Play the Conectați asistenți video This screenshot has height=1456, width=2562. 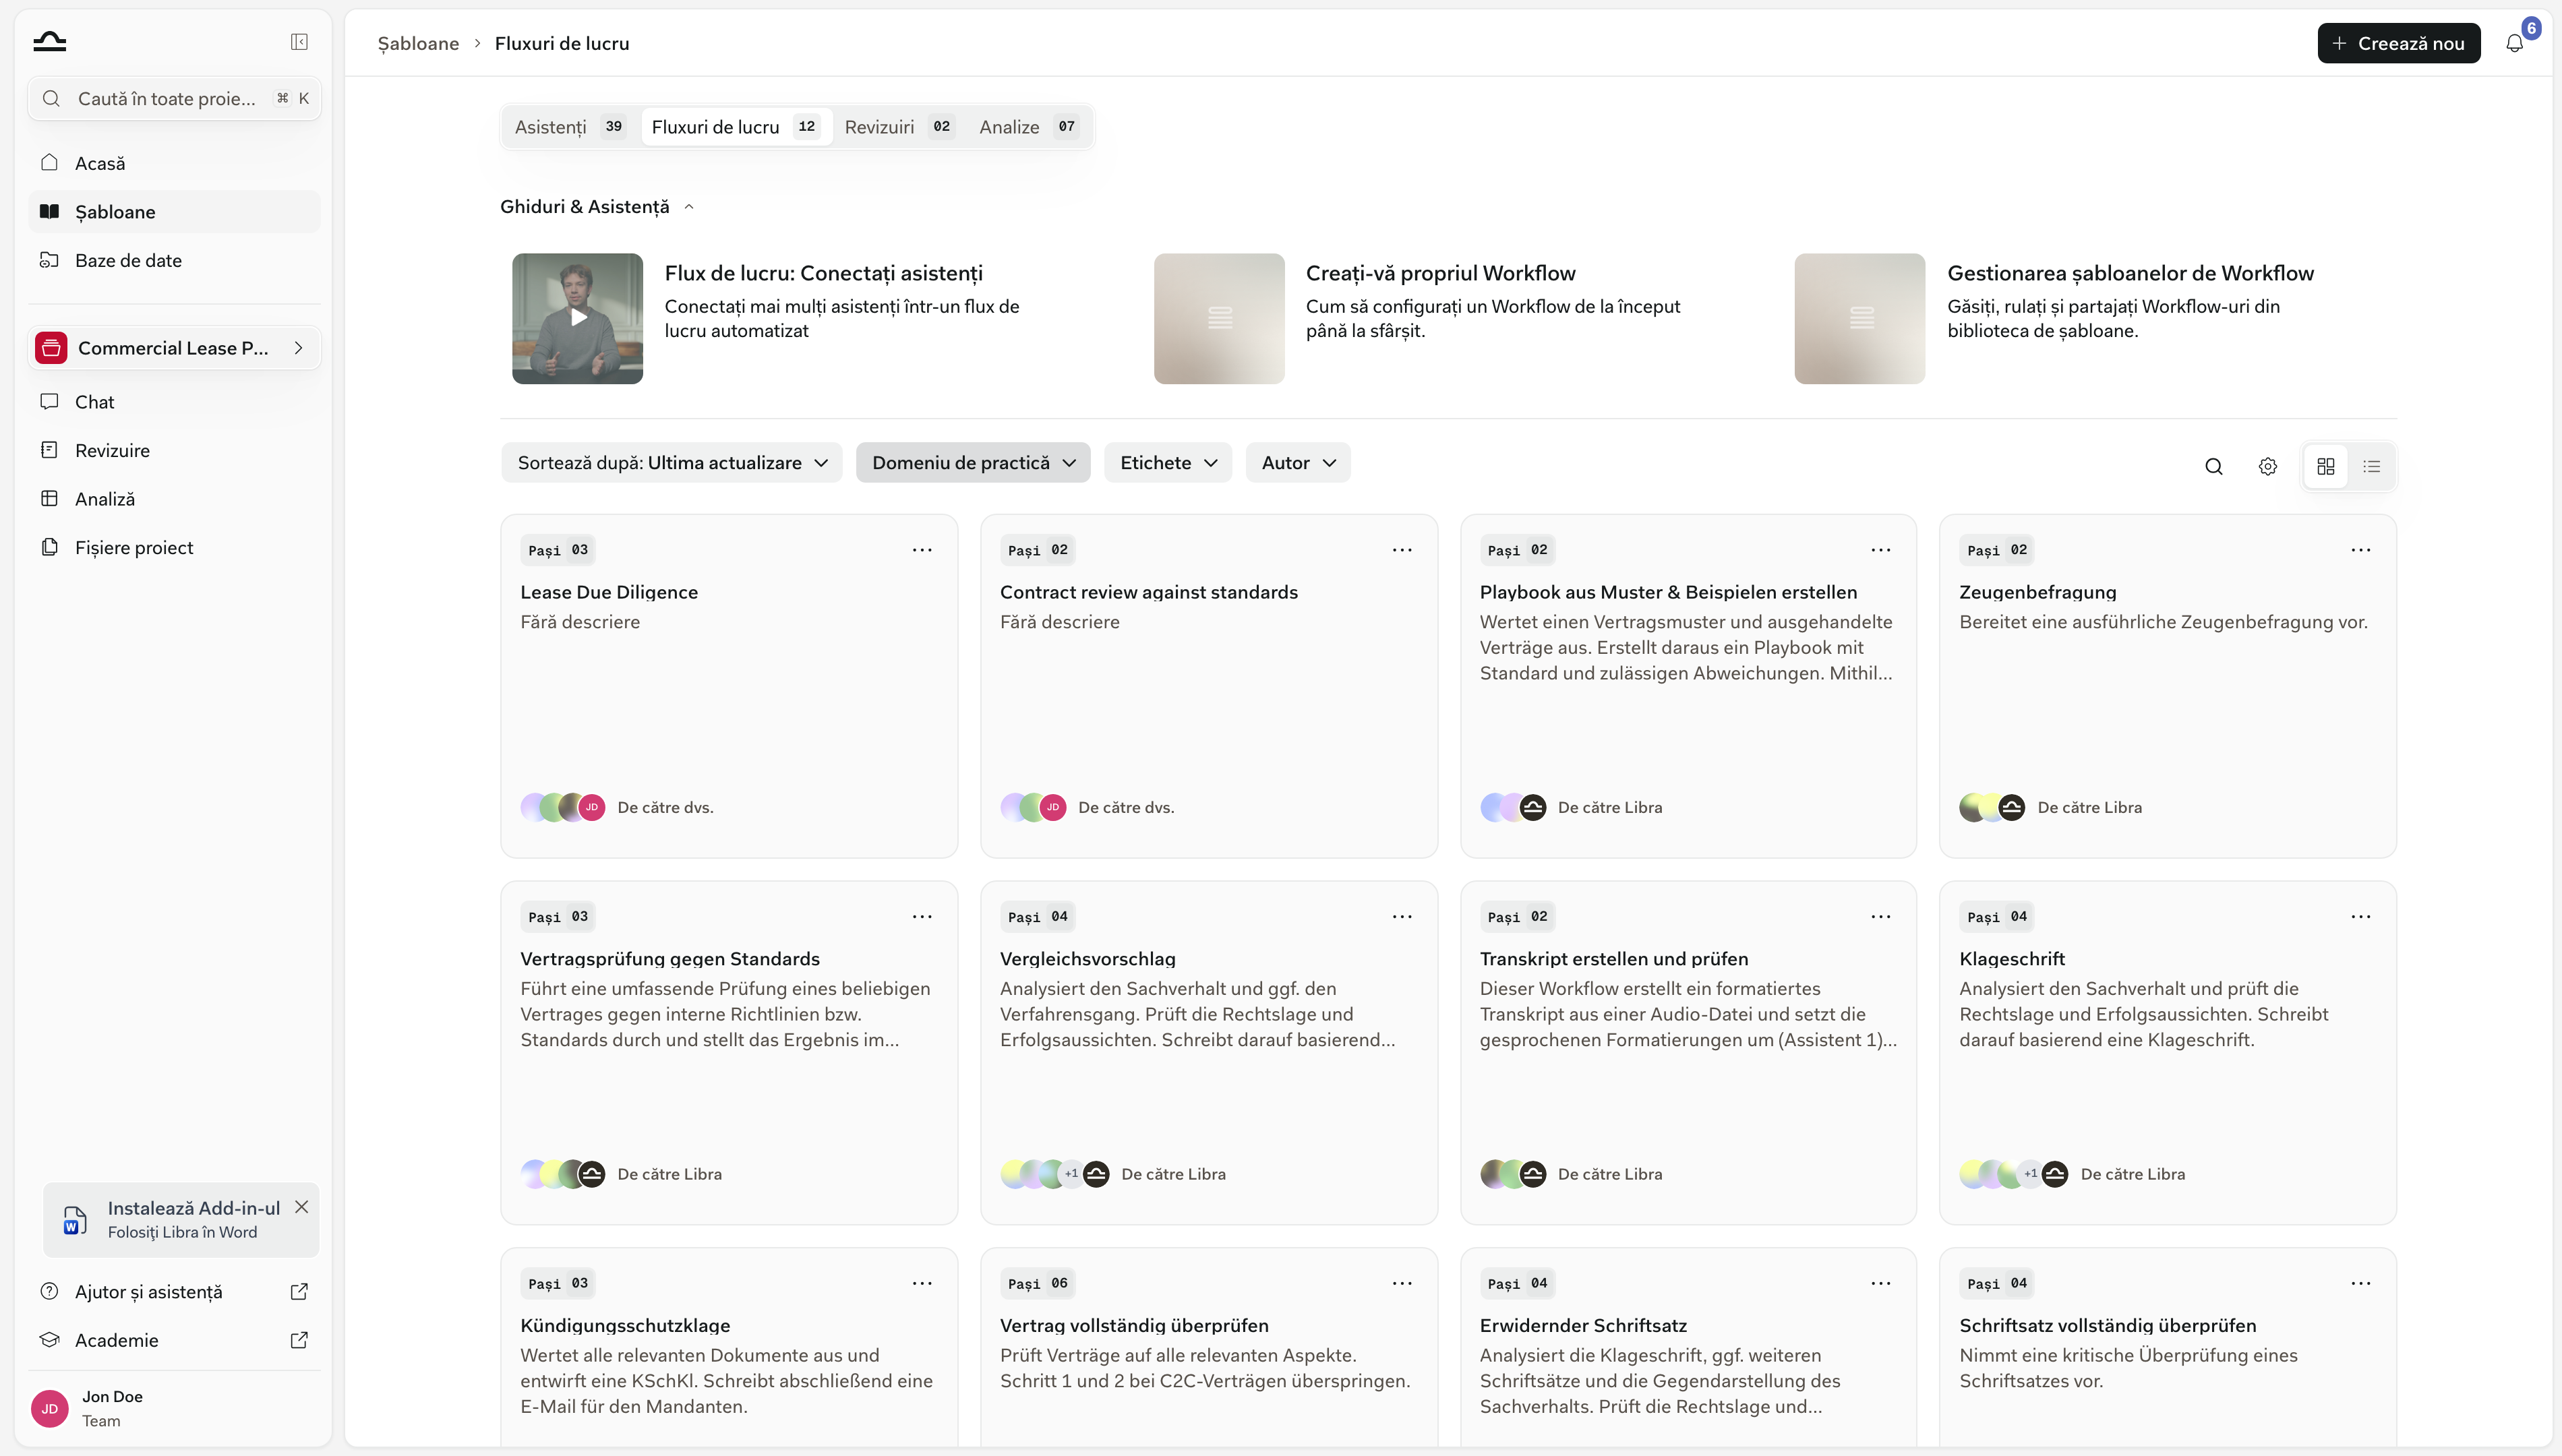[x=578, y=318]
